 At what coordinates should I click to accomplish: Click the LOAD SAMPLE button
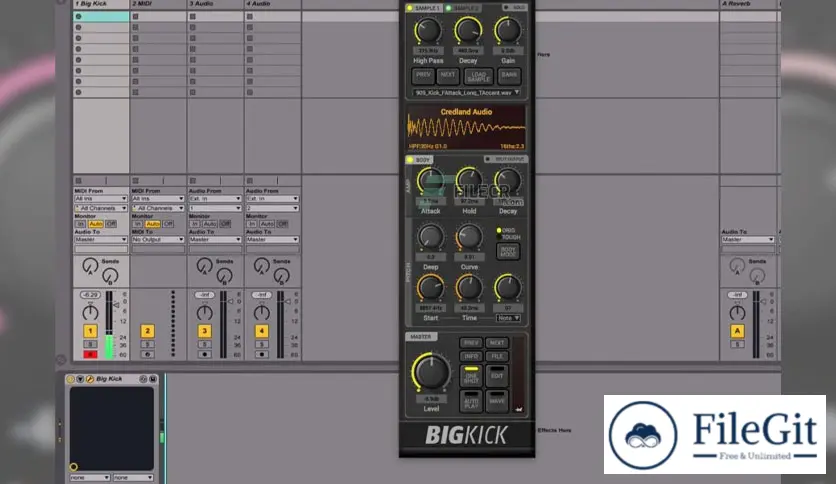(479, 76)
